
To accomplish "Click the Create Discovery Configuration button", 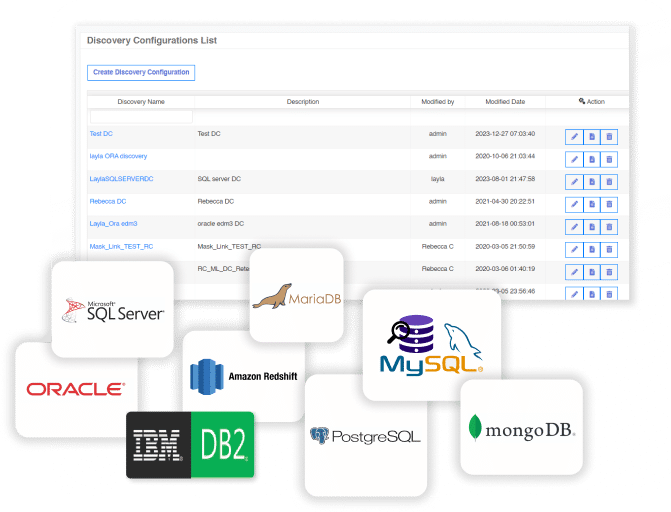I will [141, 72].
